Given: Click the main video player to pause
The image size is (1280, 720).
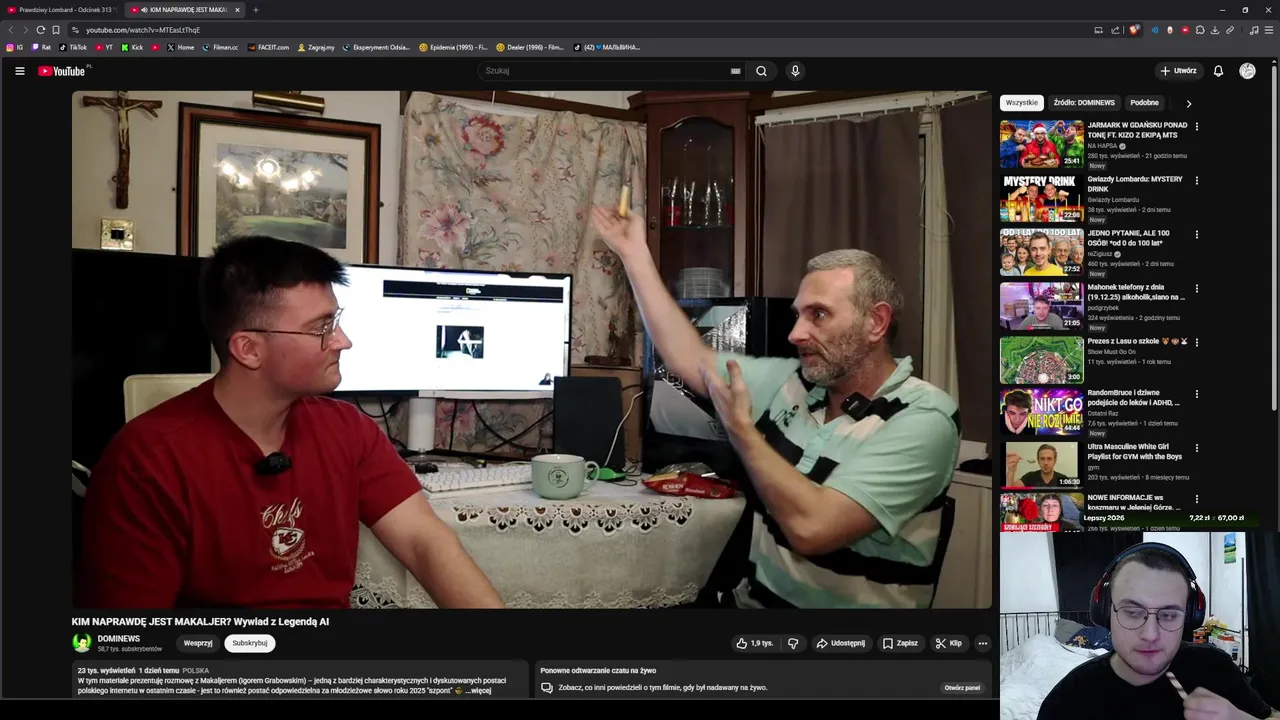Looking at the screenshot, I should [x=532, y=349].
